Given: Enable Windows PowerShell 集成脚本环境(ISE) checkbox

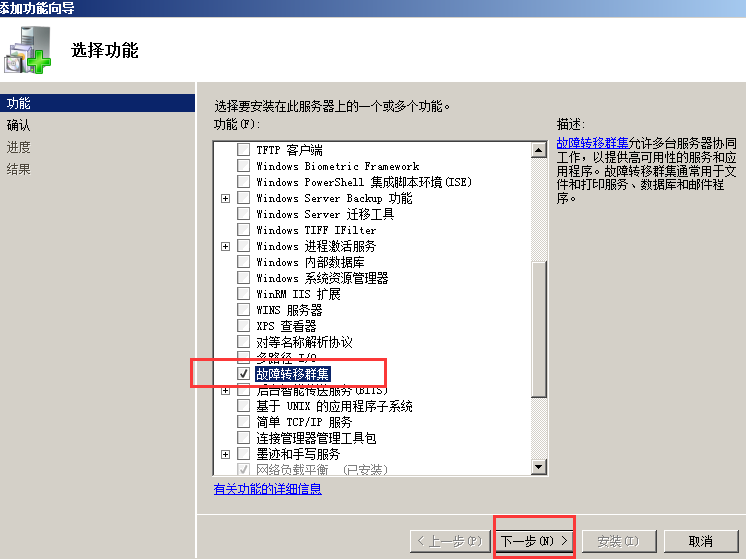Looking at the screenshot, I should (244, 182).
